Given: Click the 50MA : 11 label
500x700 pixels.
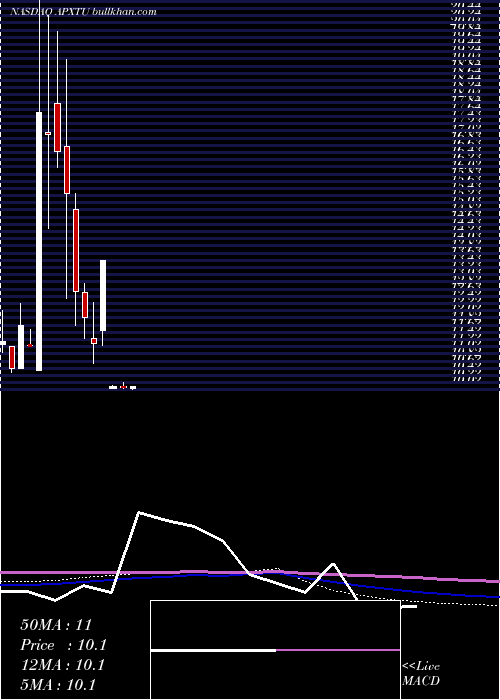Looking at the screenshot, I should [x=56, y=625].
